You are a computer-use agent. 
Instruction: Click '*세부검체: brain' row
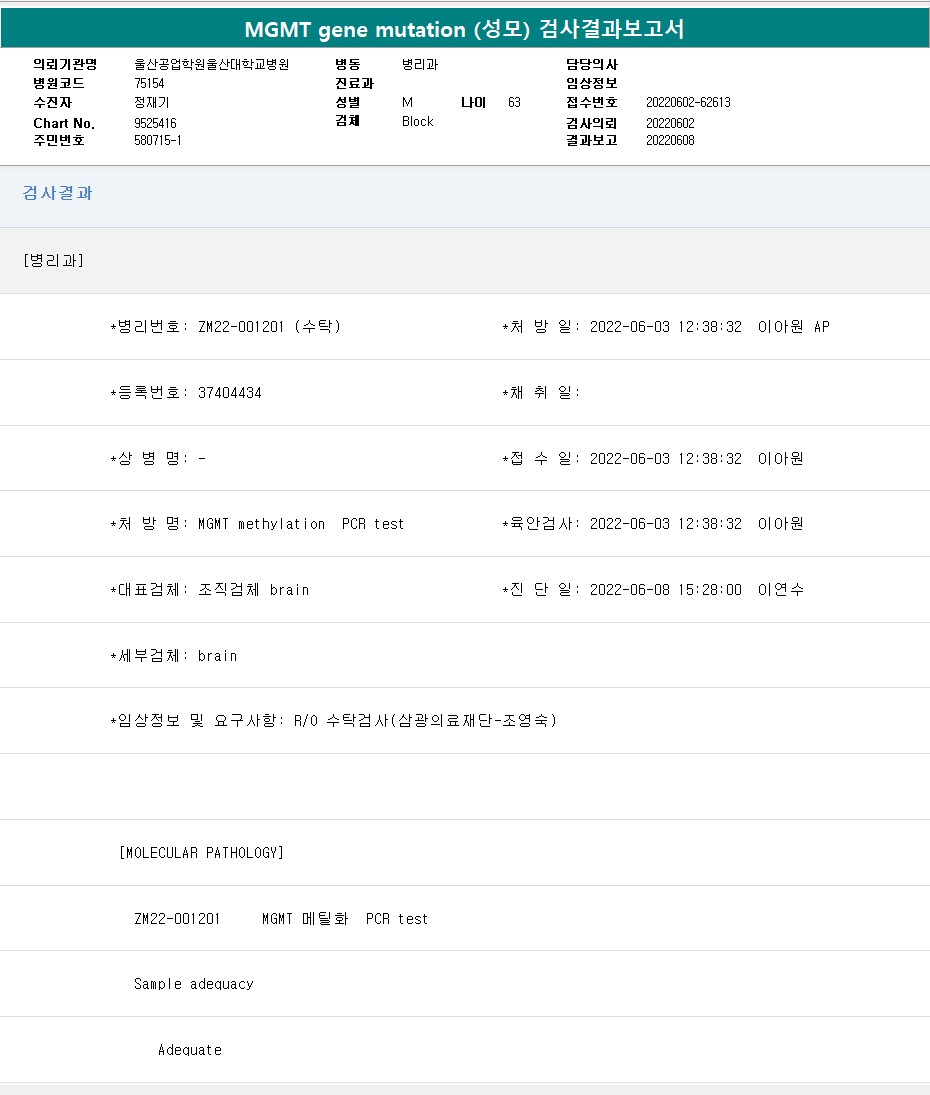point(174,656)
